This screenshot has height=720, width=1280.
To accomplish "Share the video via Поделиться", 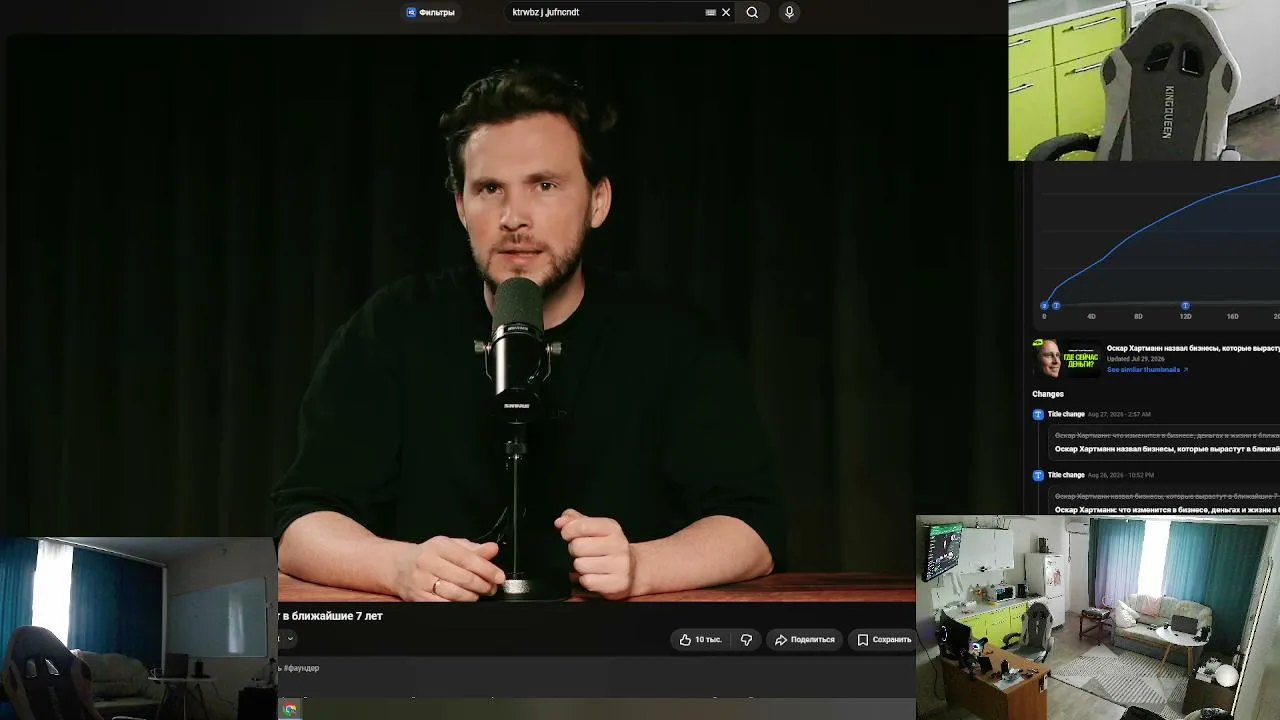I will [805, 640].
